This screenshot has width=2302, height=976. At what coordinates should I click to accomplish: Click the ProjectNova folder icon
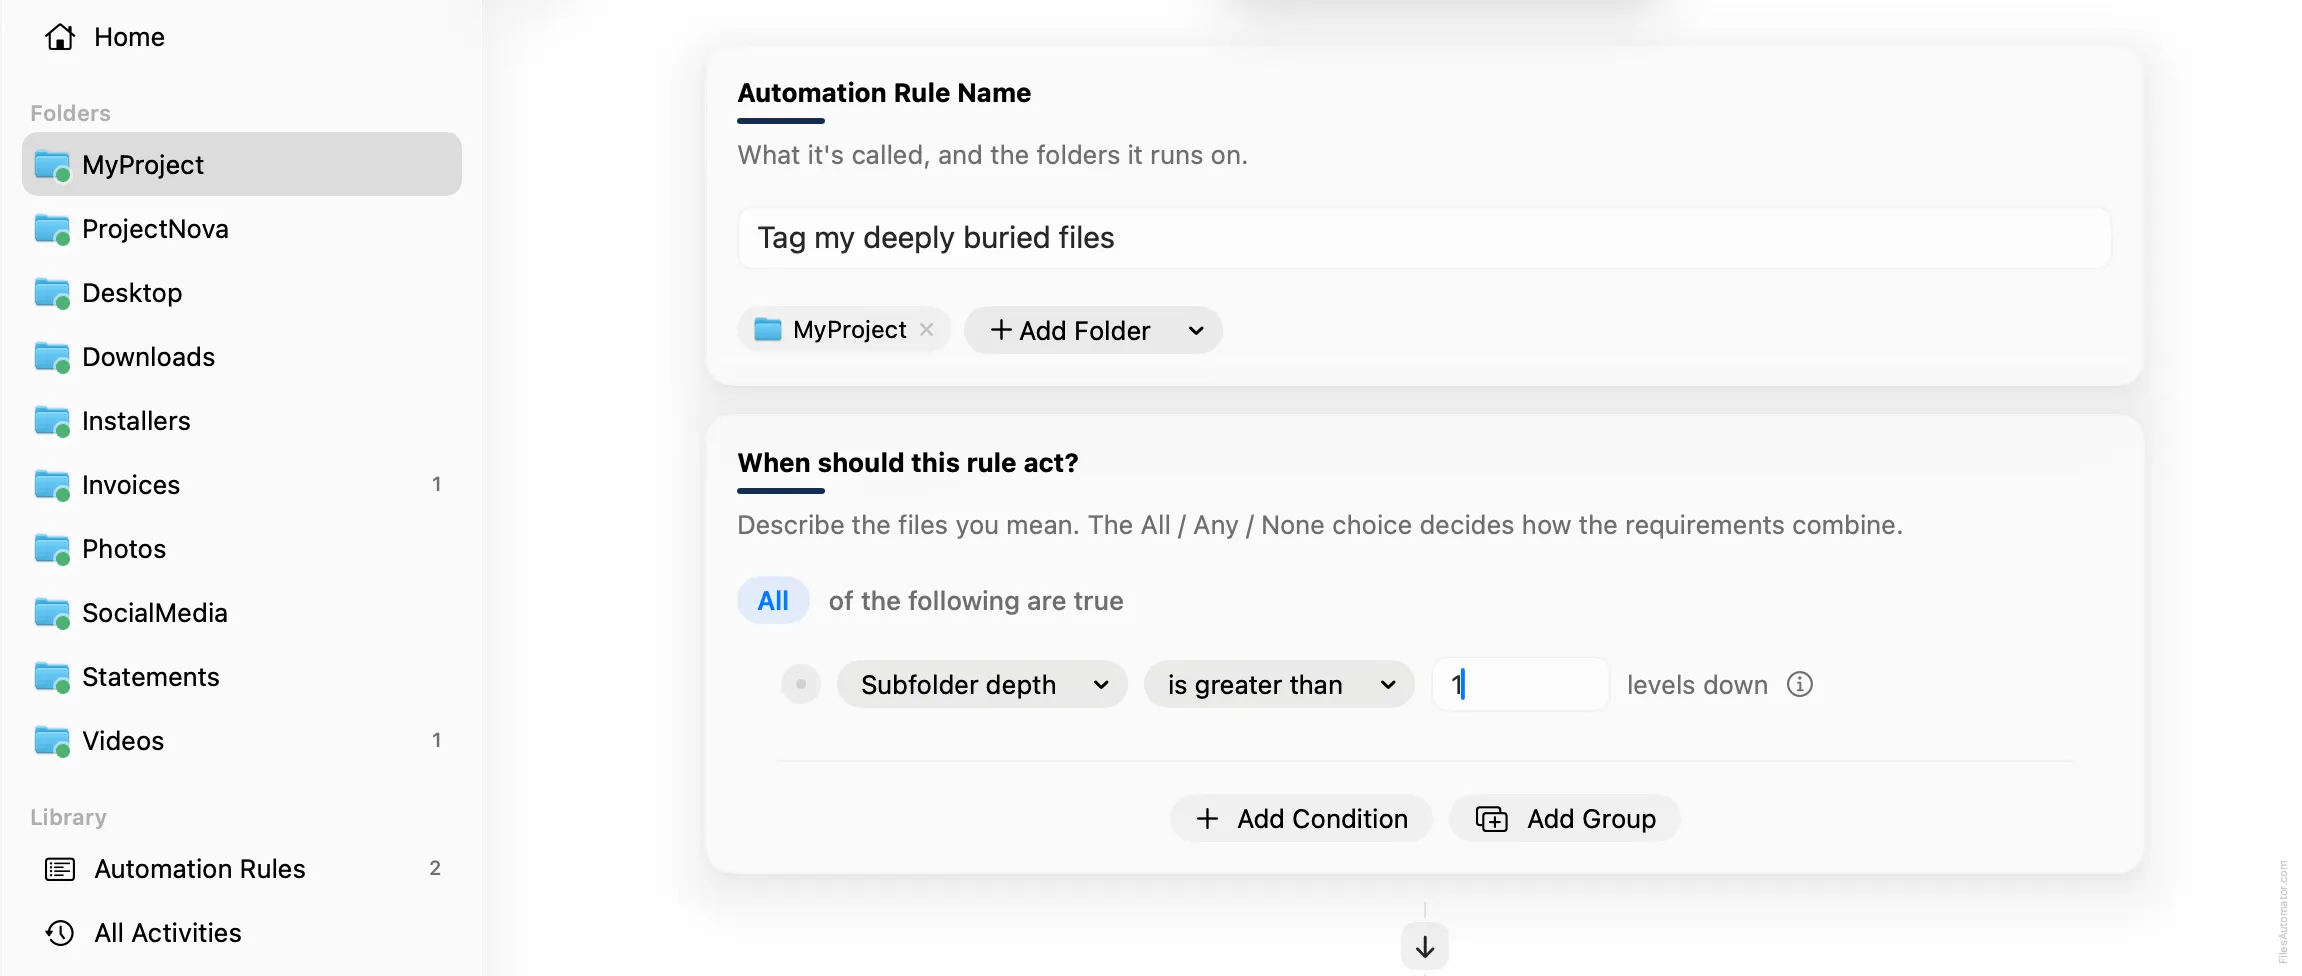[x=52, y=229]
